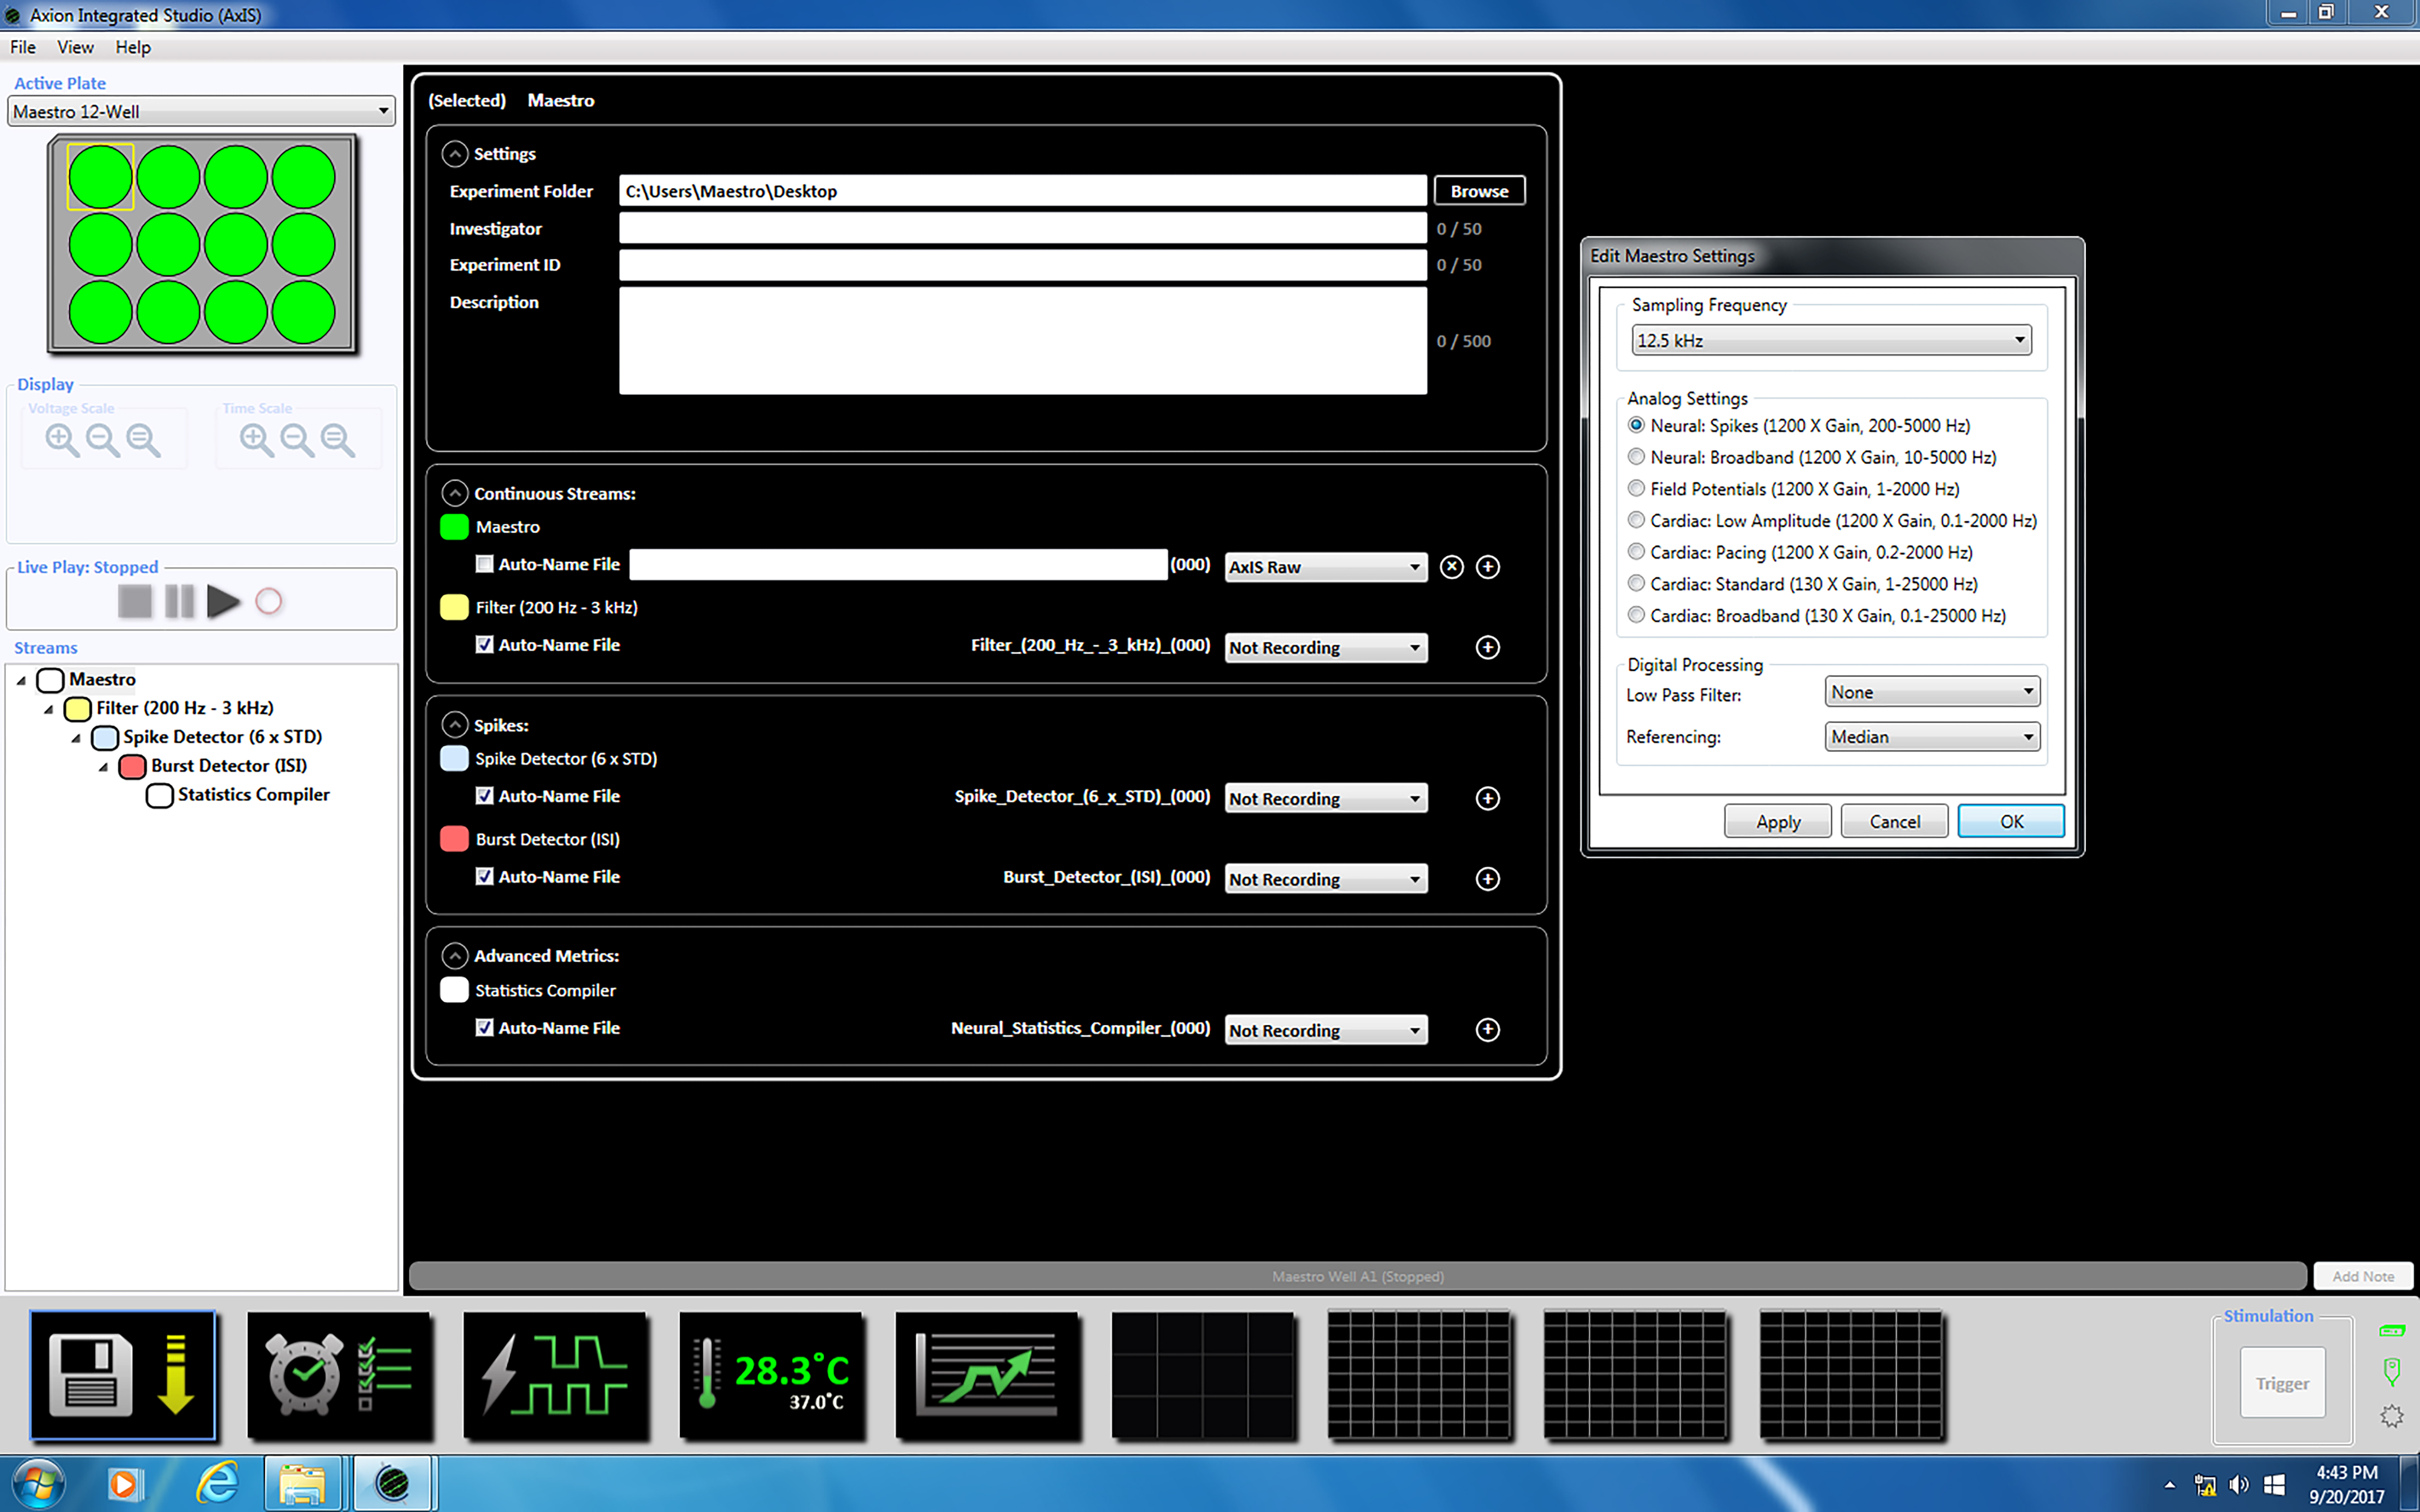Select Statistics Compiler in Streams tree
This screenshot has height=1512, width=2420.
[253, 795]
